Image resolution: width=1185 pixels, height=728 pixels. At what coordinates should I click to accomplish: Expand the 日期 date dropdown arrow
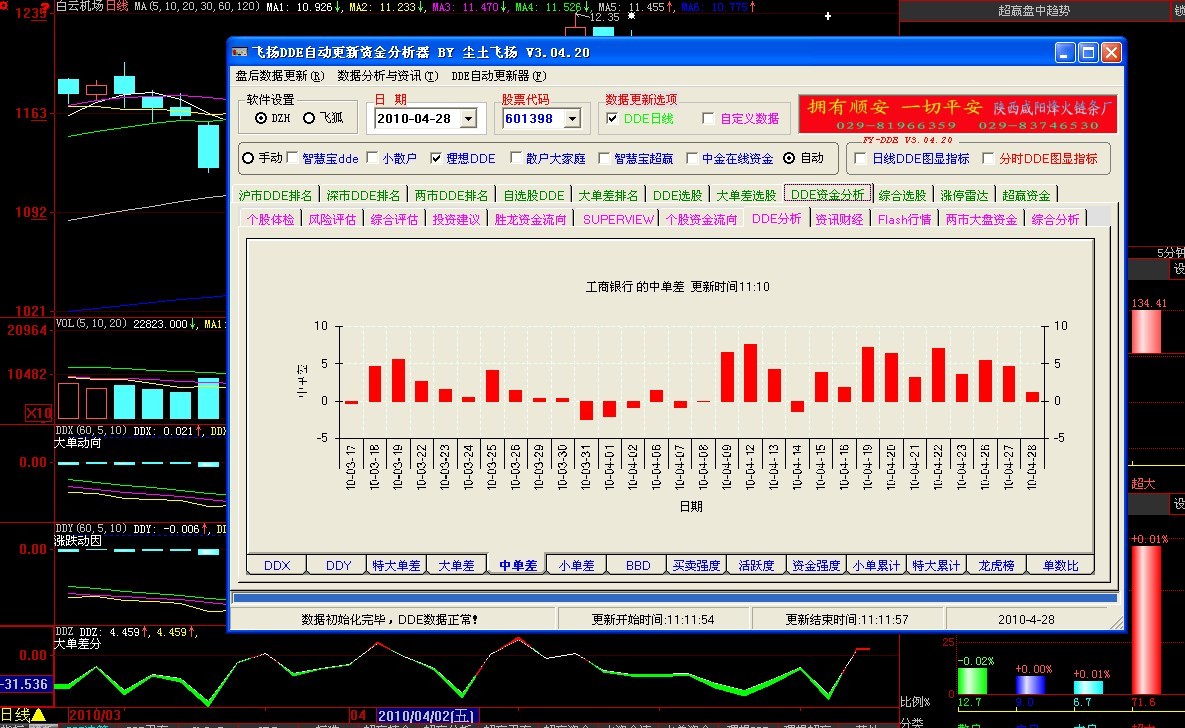(469, 119)
